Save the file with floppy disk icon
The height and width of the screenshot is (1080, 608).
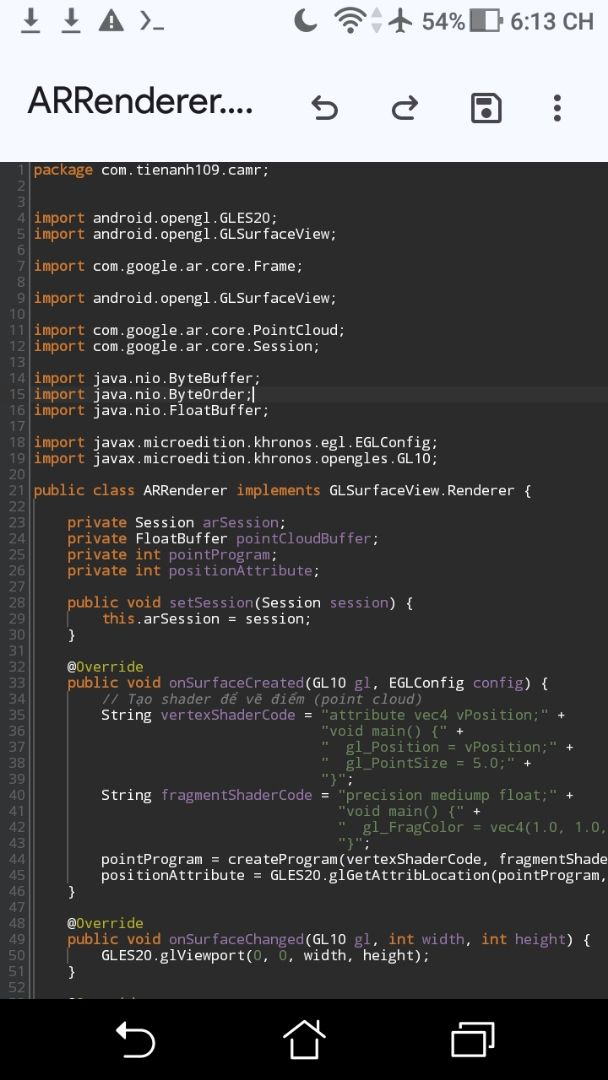(486, 109)
